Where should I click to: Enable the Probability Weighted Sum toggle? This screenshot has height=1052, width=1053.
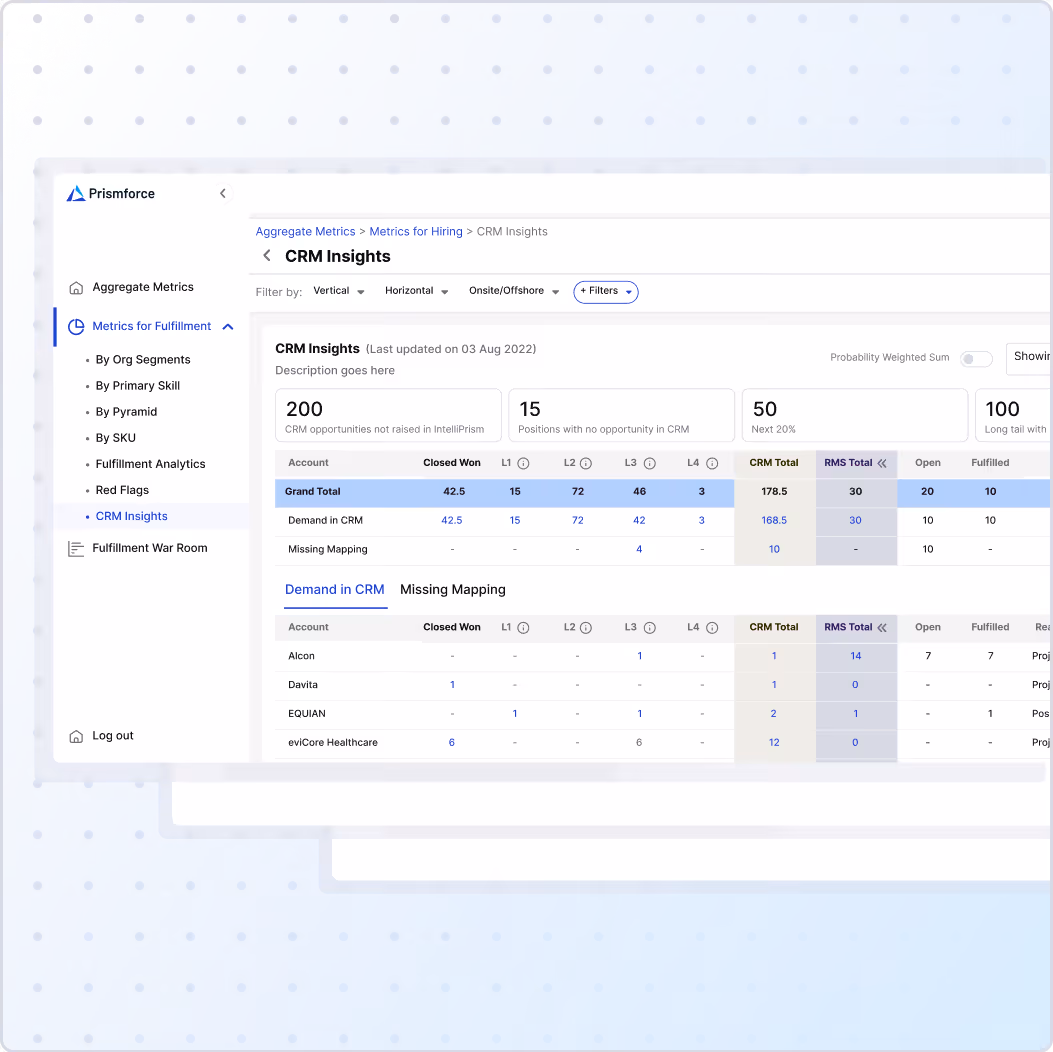pyautogui.click(x=975, y=357)
